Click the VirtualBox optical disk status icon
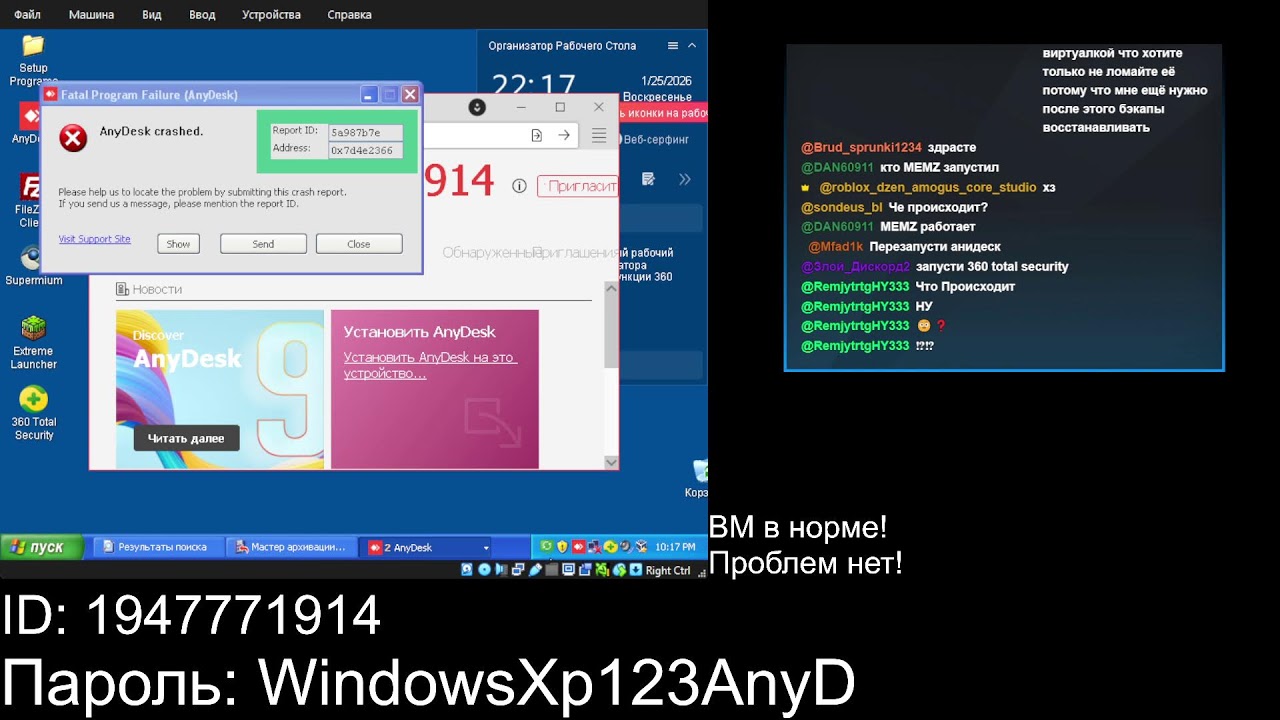 coord(484,570)
